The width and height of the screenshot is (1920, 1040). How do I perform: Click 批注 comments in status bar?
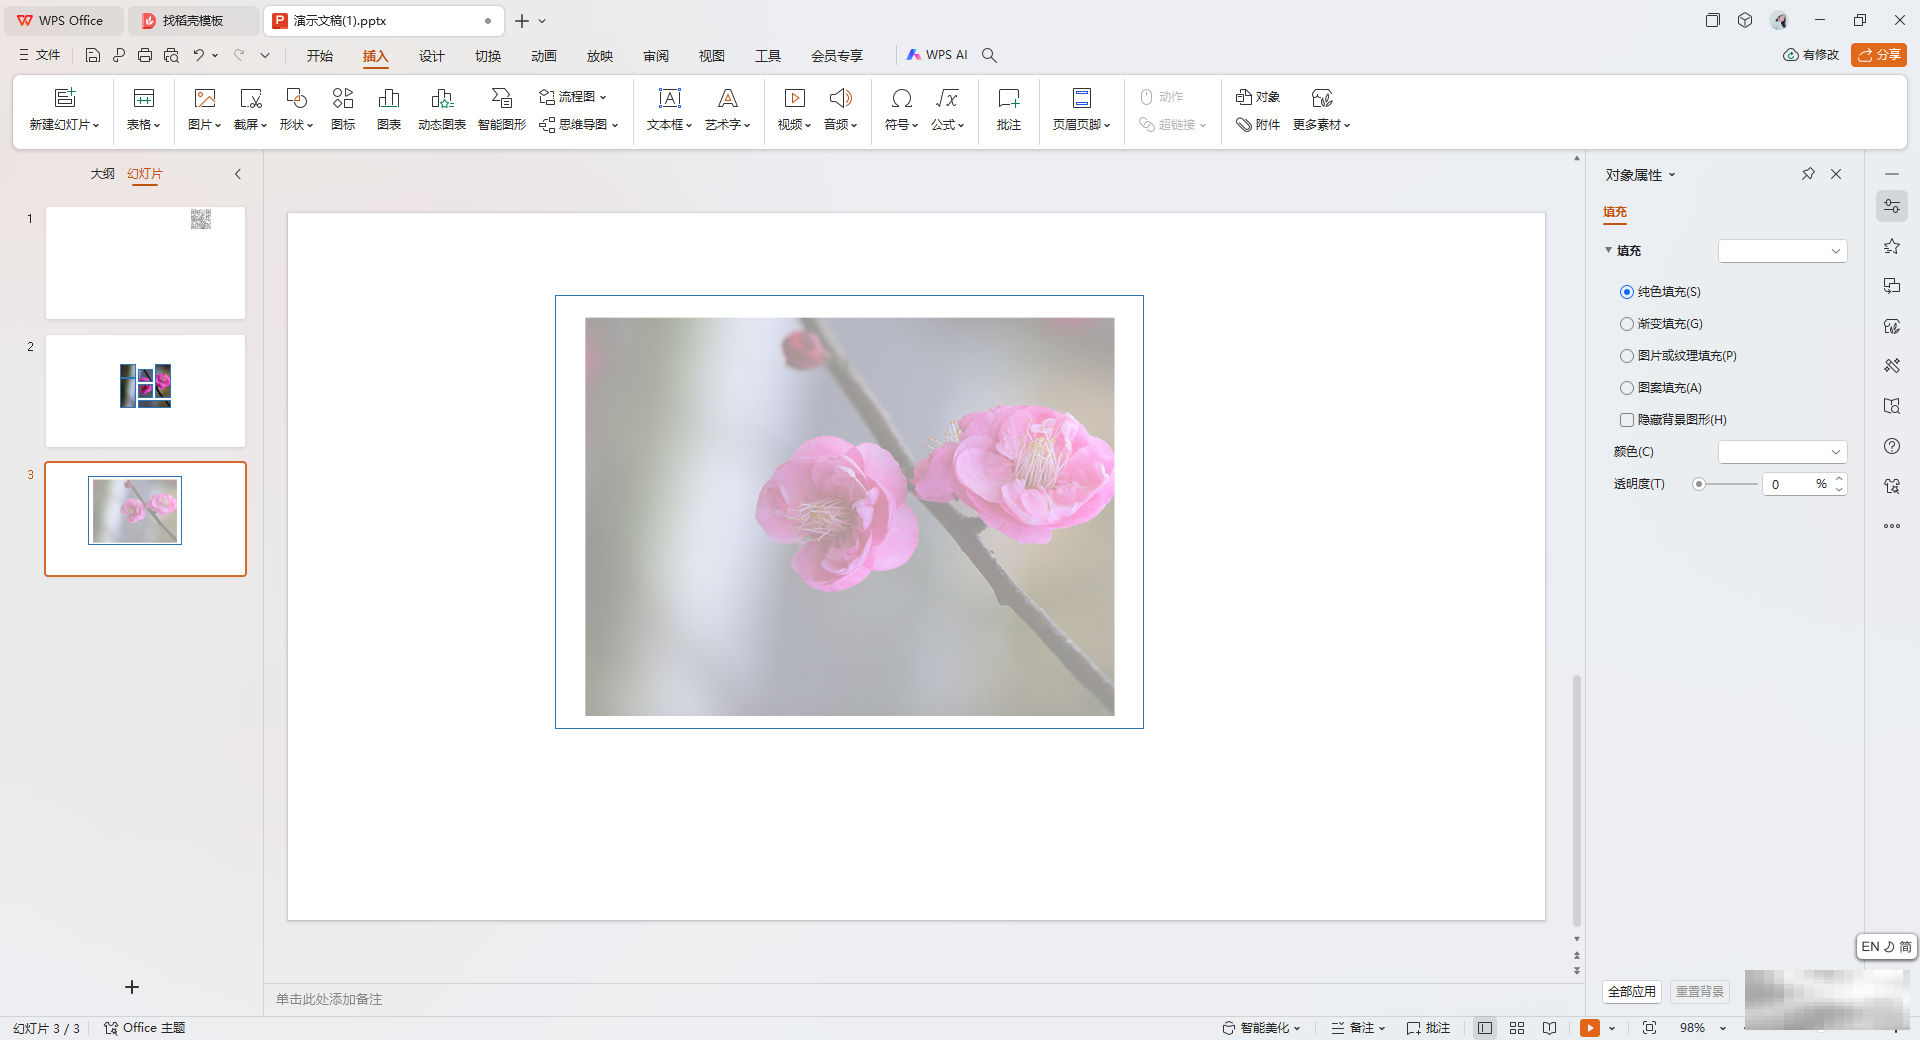tap(1428, 1028)
